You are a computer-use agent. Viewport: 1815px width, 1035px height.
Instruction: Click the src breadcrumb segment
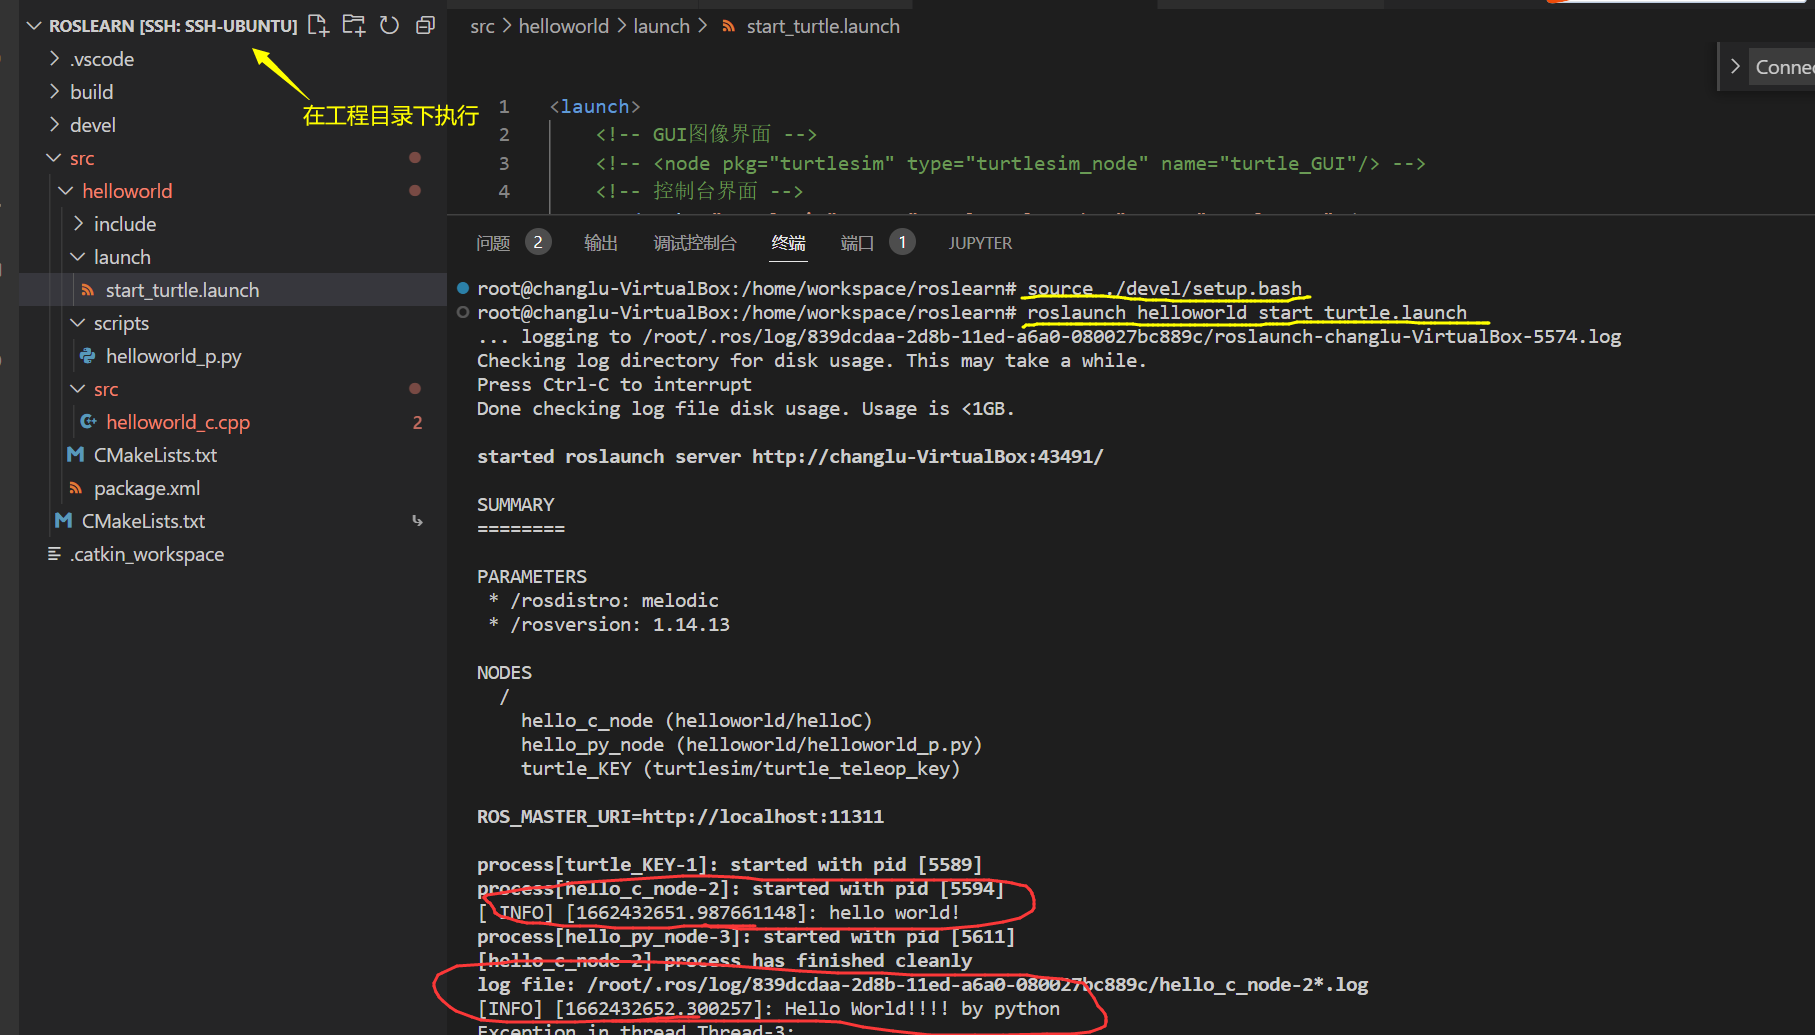click(x=482, y=26)
